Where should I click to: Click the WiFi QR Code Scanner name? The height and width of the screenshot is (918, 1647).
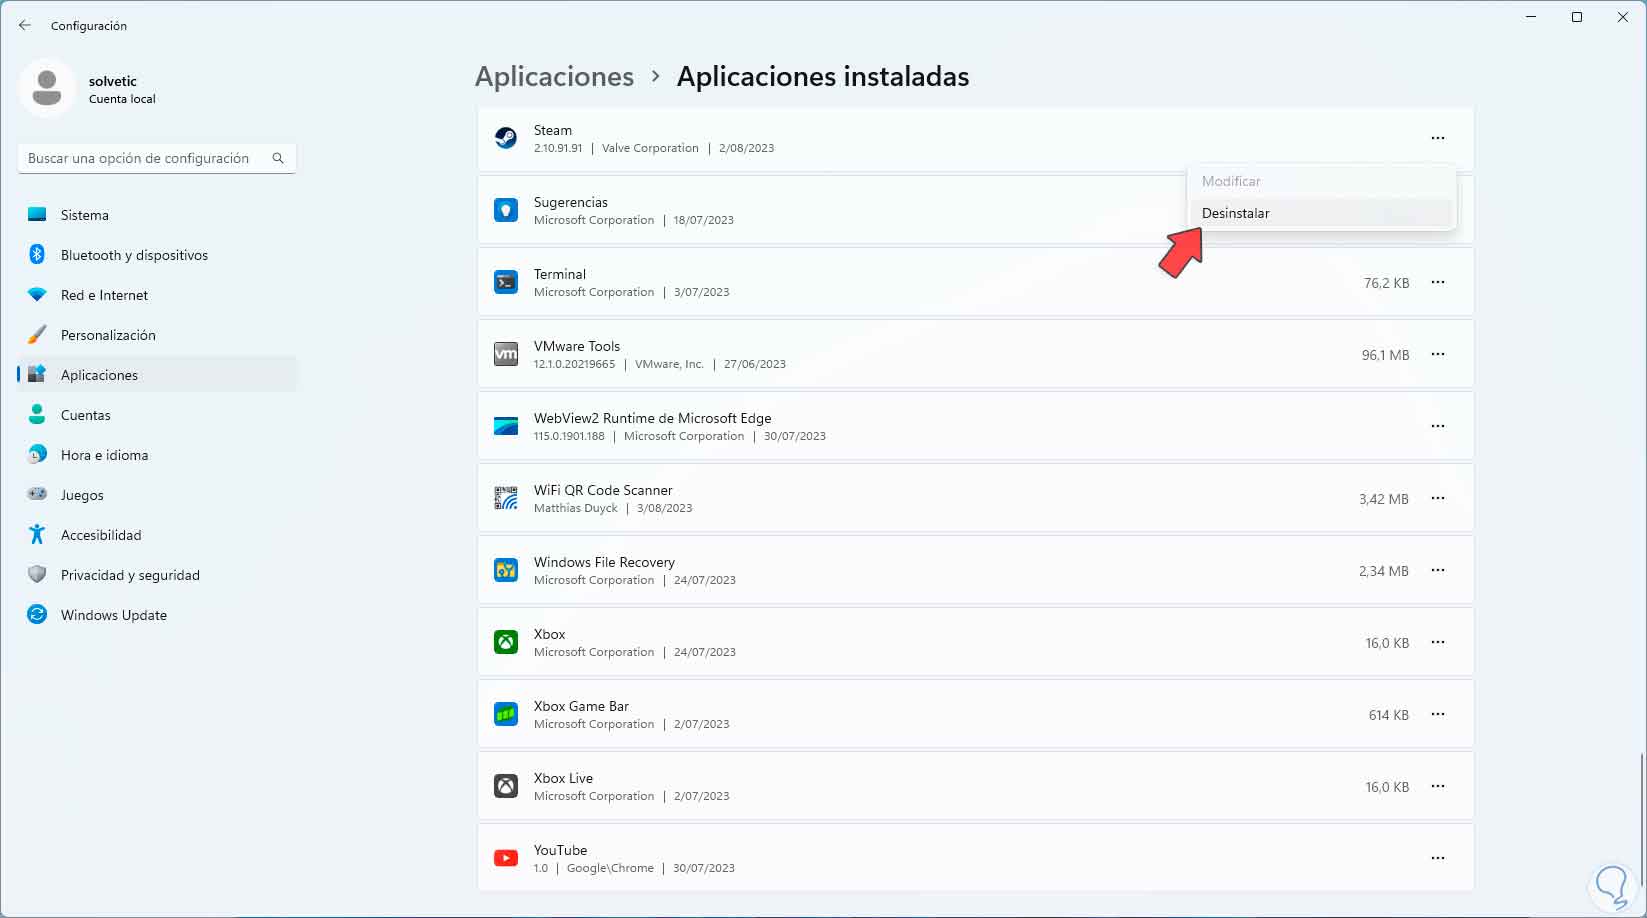[603, 490]
